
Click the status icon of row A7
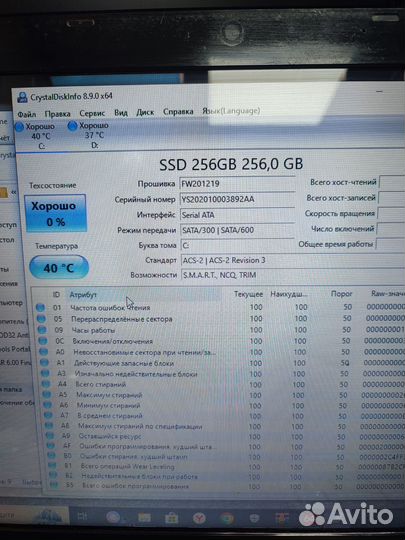[x=49, y=415]
